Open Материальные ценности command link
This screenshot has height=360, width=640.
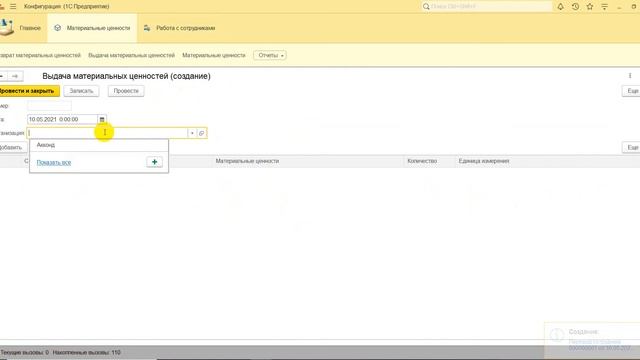(x=214, y=55)
